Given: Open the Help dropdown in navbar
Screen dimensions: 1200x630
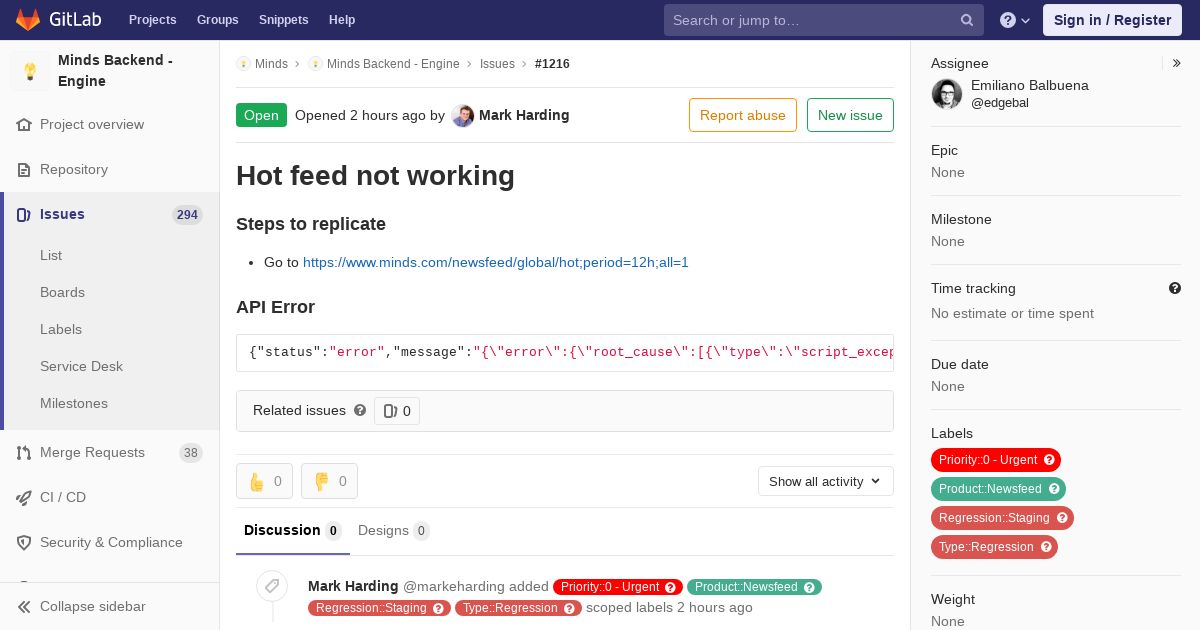Looking at the screenshot, I should 1016,20.
